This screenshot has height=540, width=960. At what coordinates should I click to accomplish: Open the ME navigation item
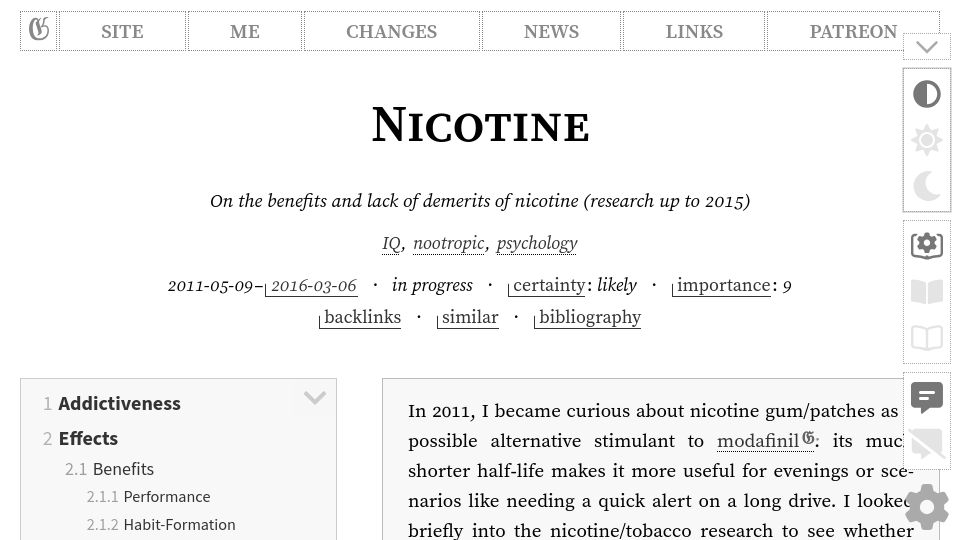[x=245, y=31]
